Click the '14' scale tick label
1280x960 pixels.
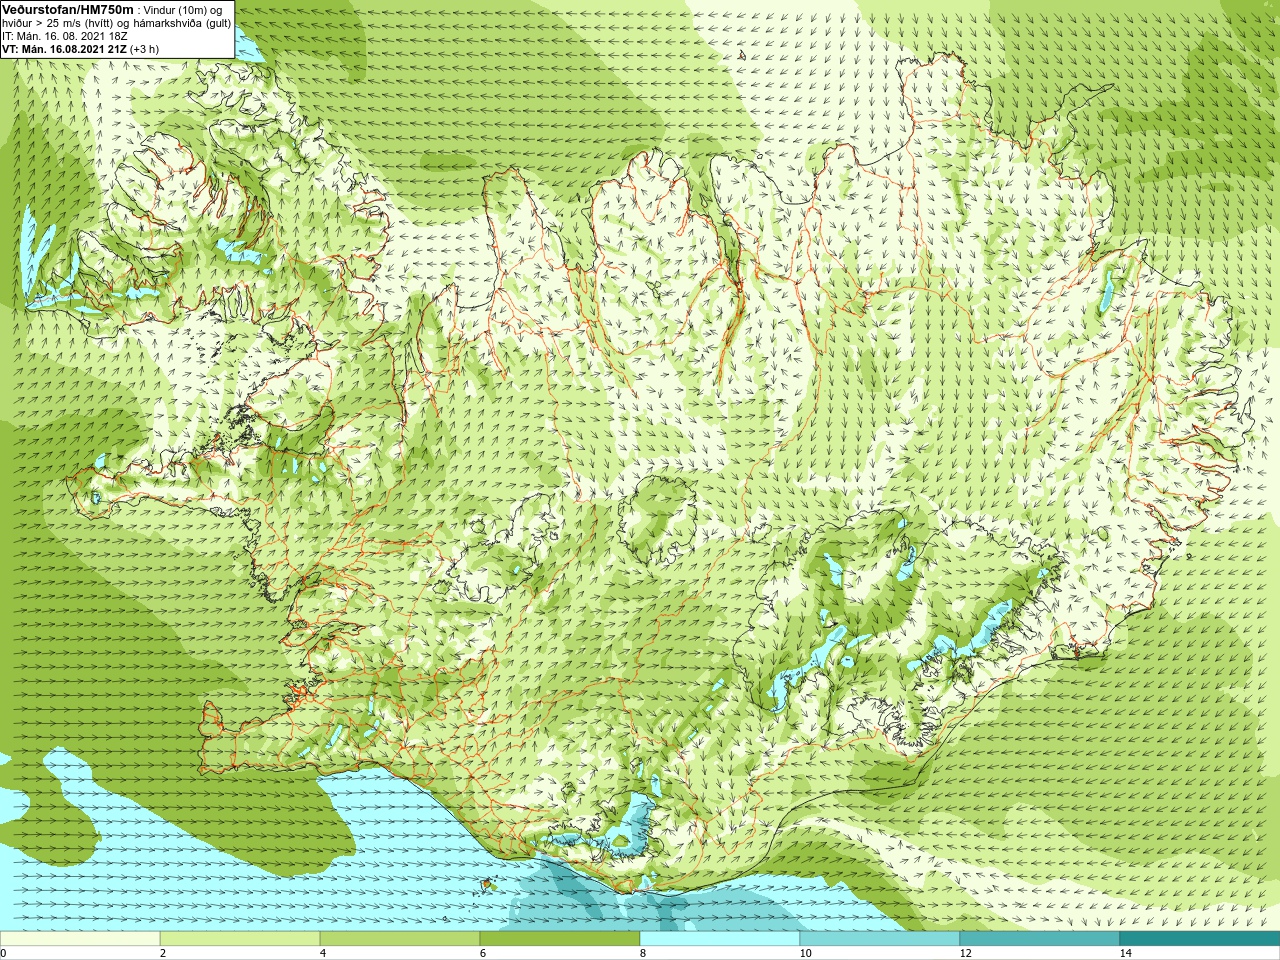pos(1125,953)
